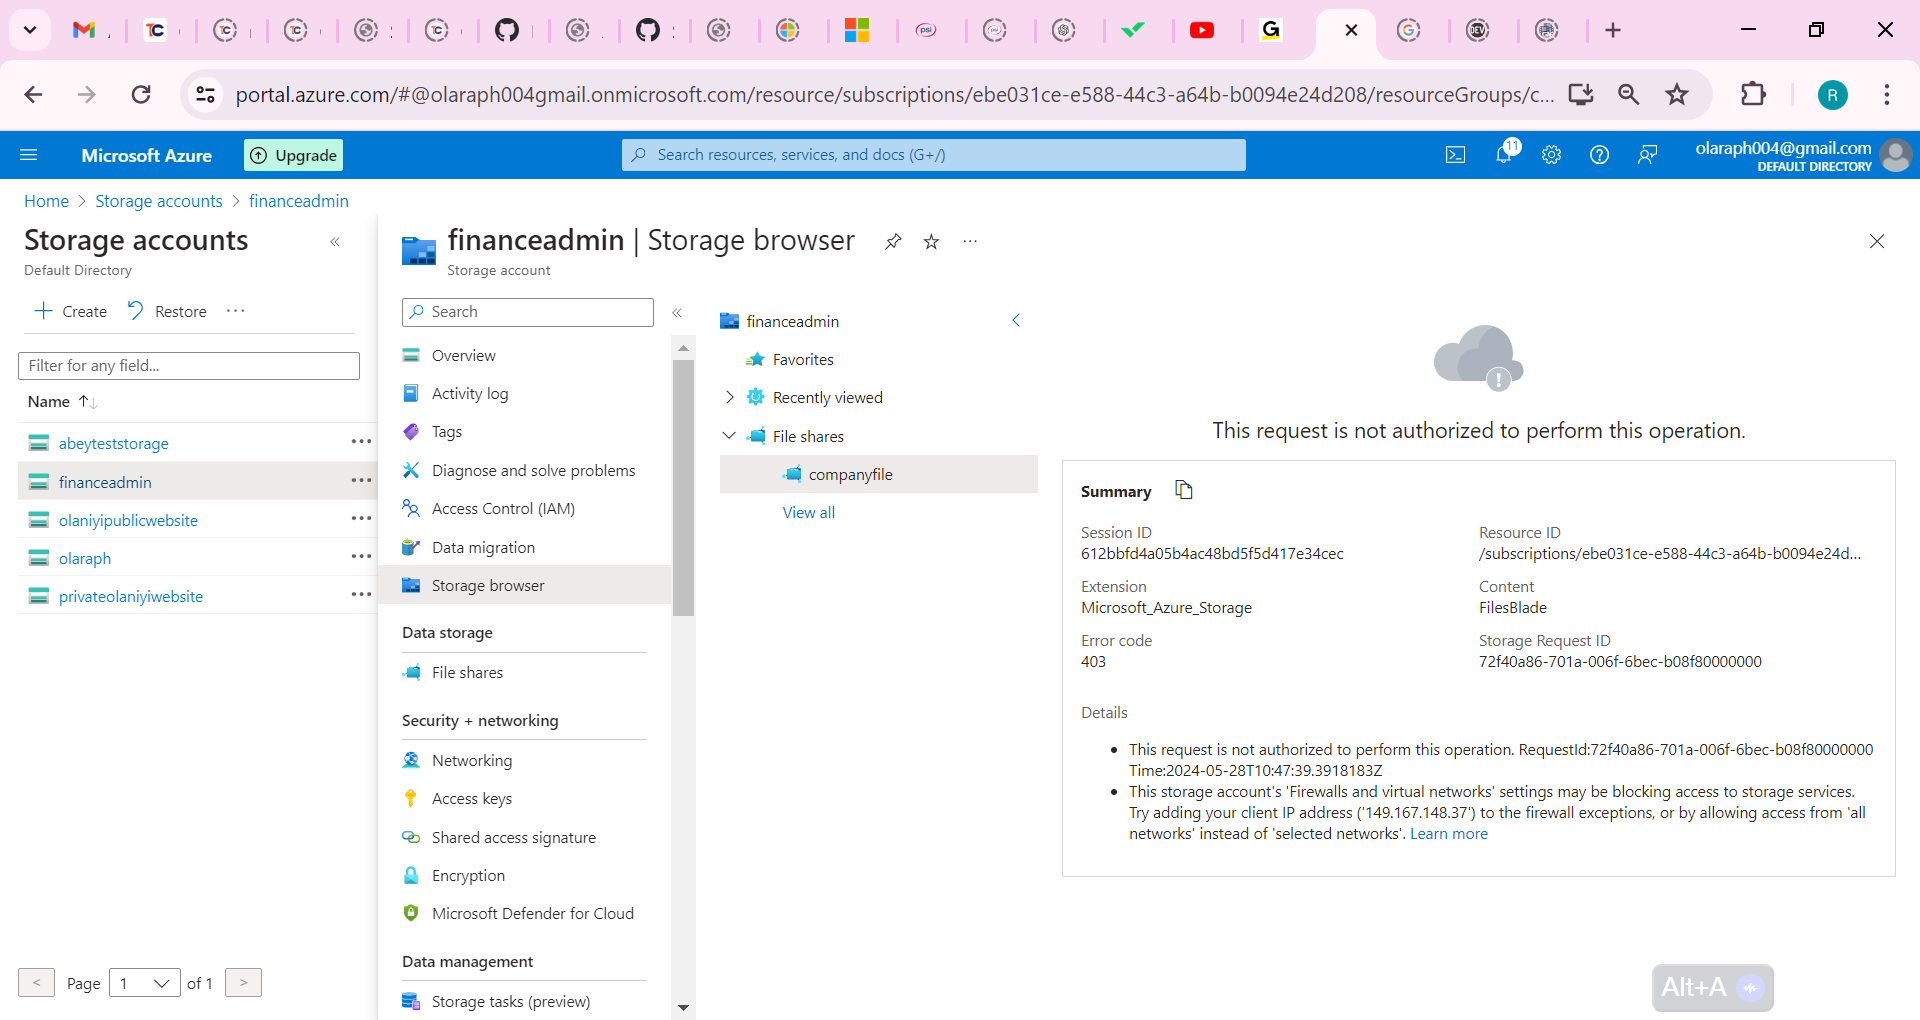Open Chrome extensions puzzle icon

[1753, 94]
